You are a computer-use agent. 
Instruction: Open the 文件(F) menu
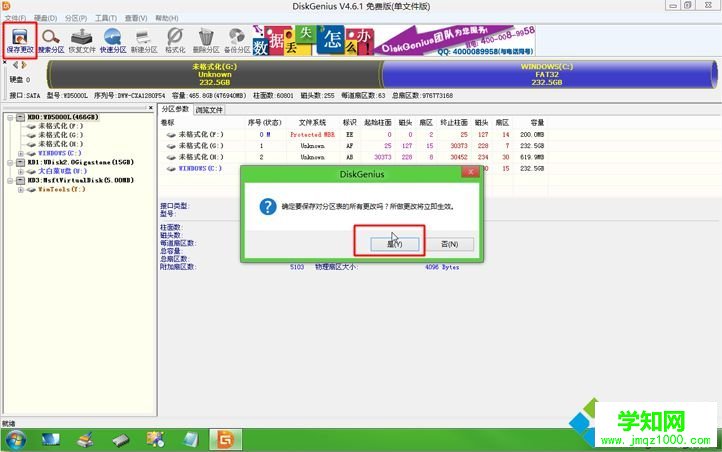(x=15, y=18)
